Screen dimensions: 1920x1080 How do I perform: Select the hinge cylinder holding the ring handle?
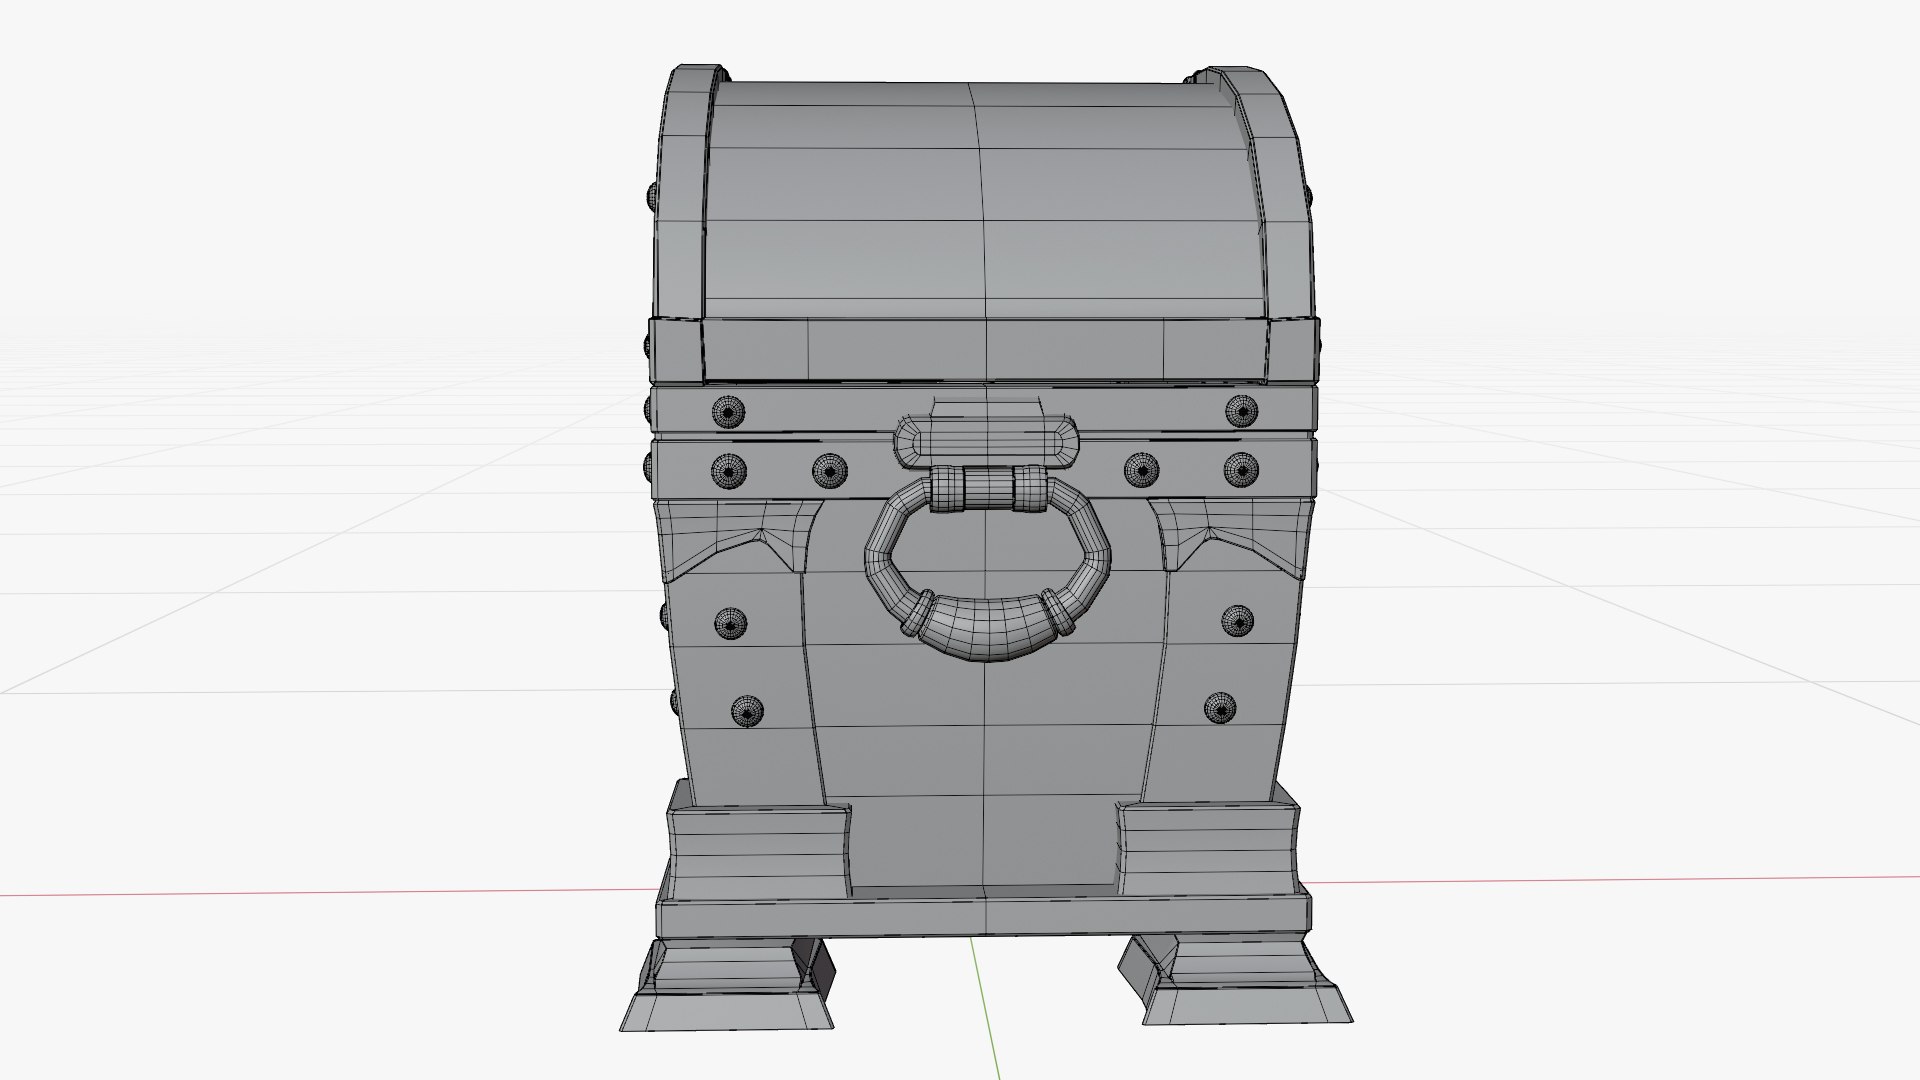tap(987, 488)
